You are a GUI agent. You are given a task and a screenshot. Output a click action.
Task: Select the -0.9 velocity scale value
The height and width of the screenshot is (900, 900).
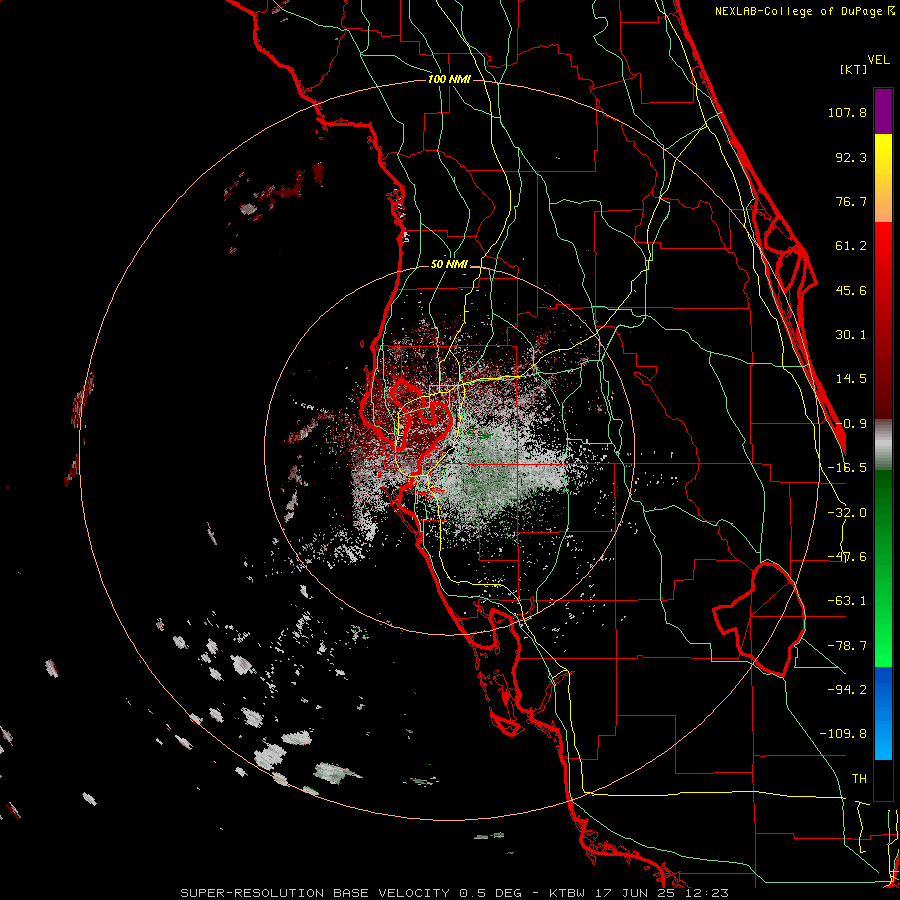pos(851,424)
